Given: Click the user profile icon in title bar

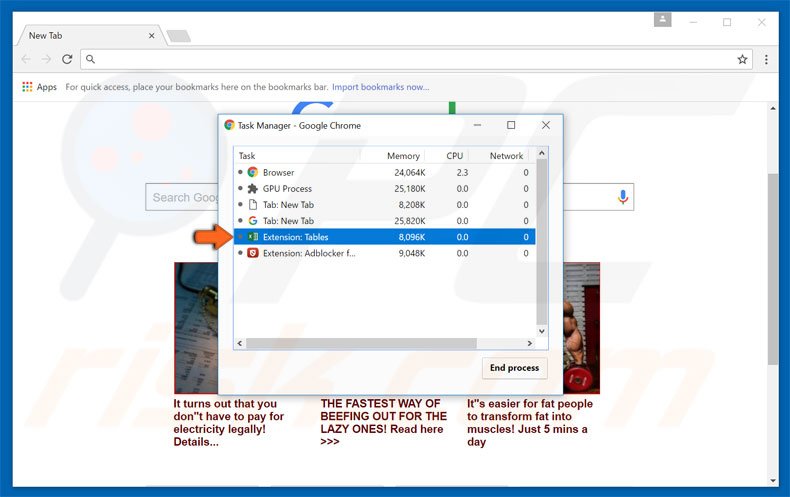Looking at the screenshot, I should click(x=663, y=20).
